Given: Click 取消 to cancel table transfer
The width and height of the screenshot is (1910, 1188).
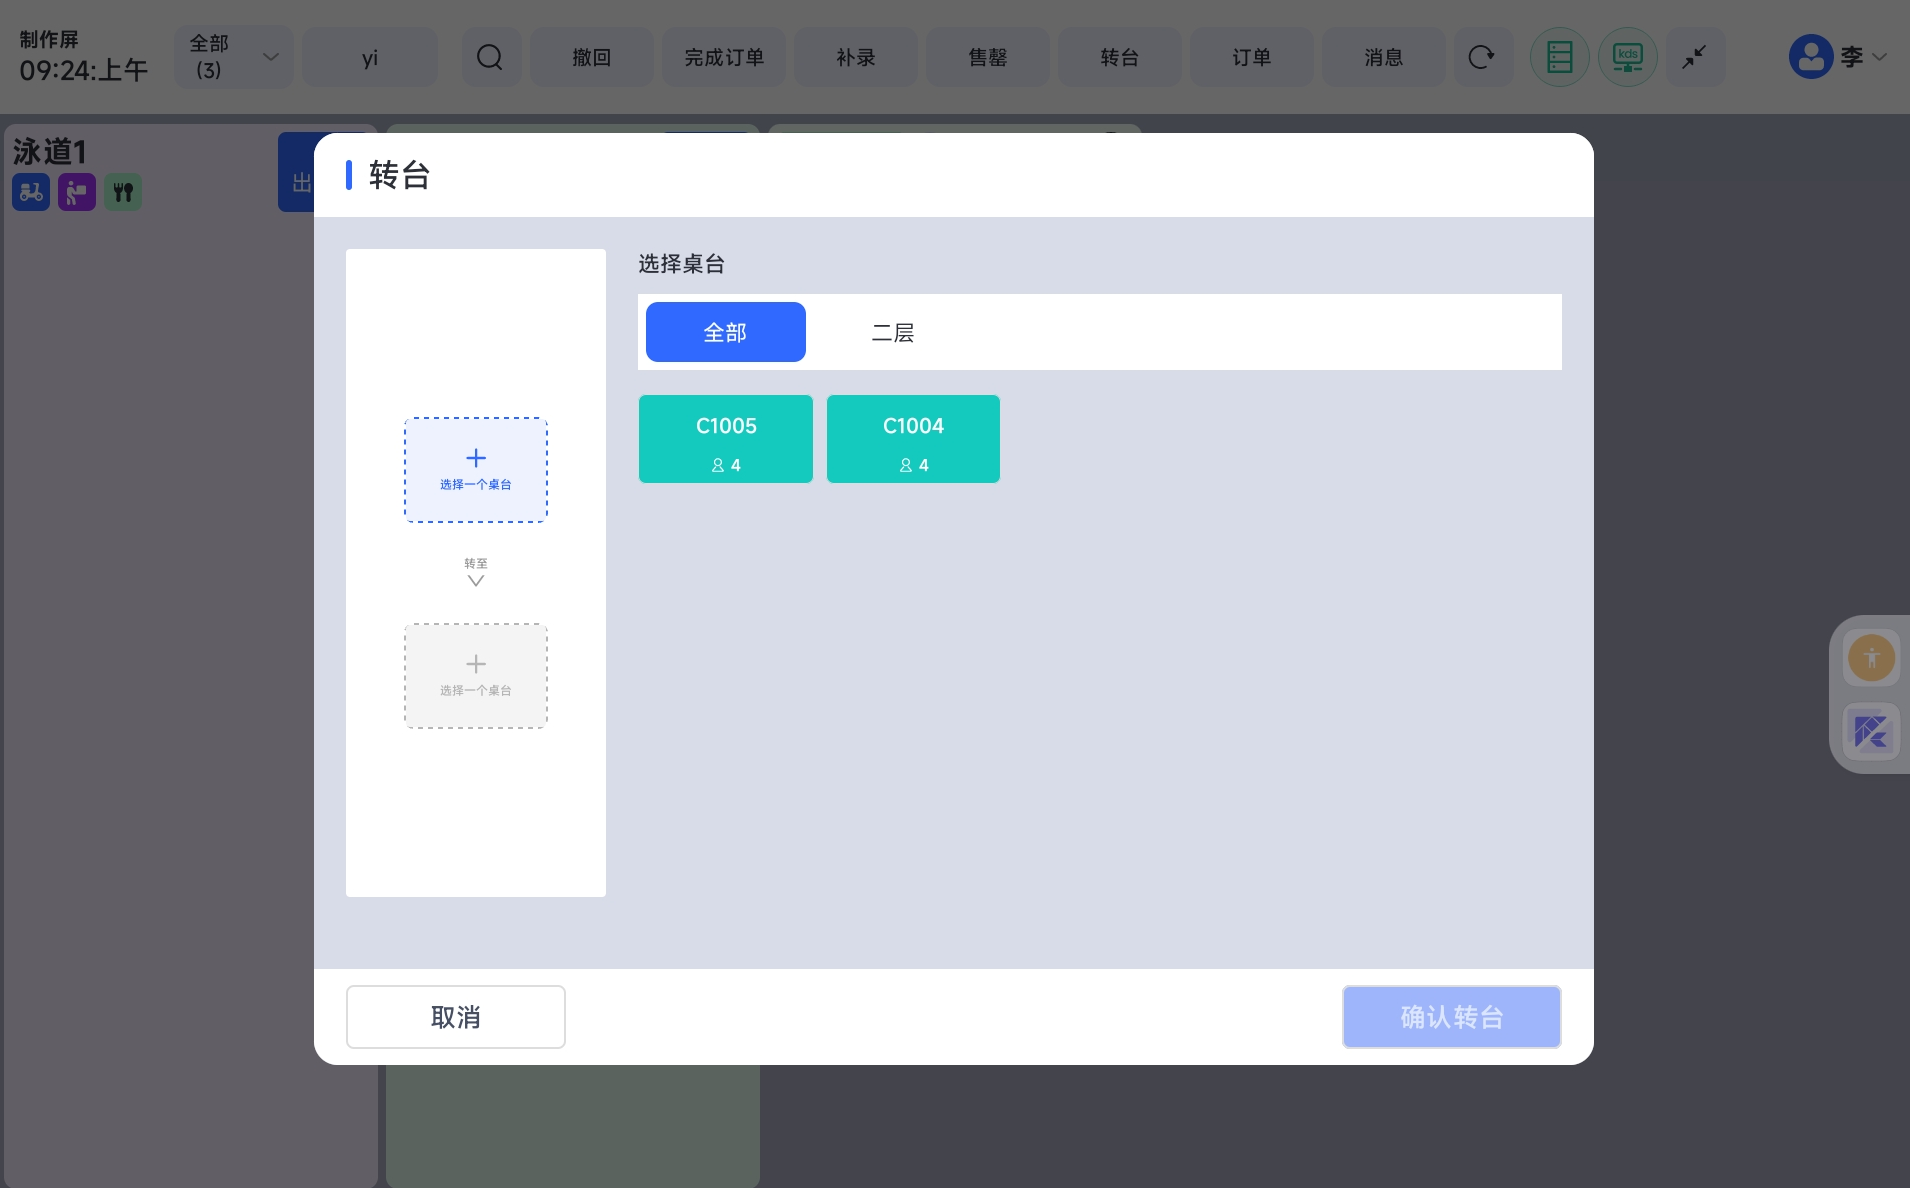Looking at the screenshot, I should pos(455,1017).
